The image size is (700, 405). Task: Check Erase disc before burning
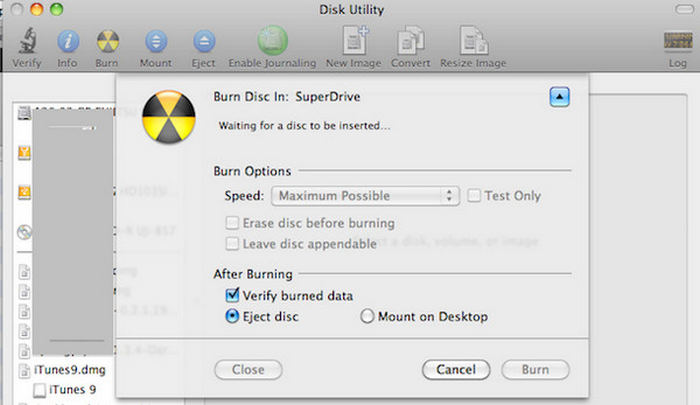232,222
